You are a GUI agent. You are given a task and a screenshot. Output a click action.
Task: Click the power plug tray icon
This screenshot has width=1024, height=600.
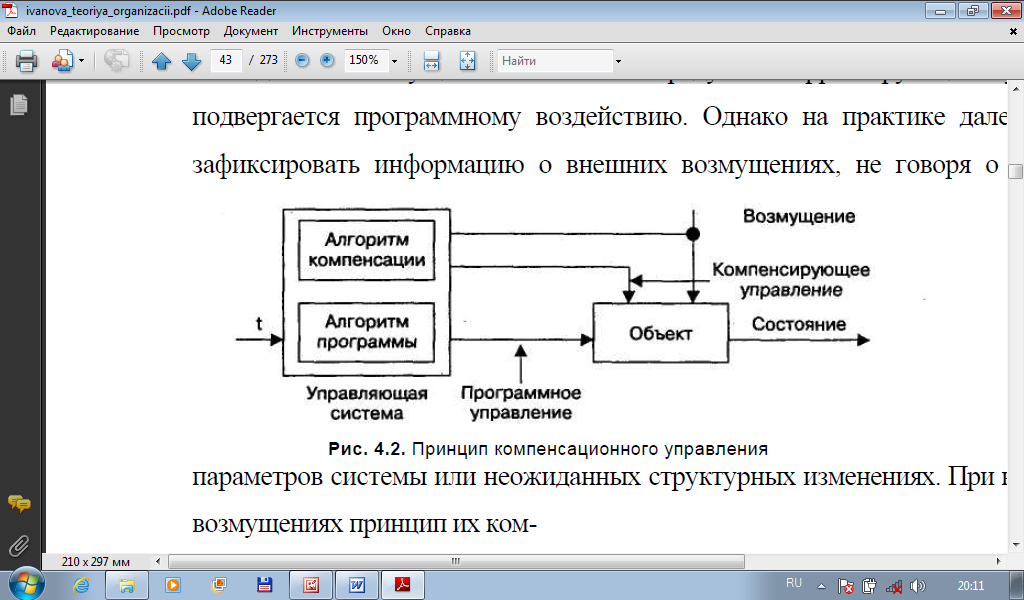[x=869, y=586]
